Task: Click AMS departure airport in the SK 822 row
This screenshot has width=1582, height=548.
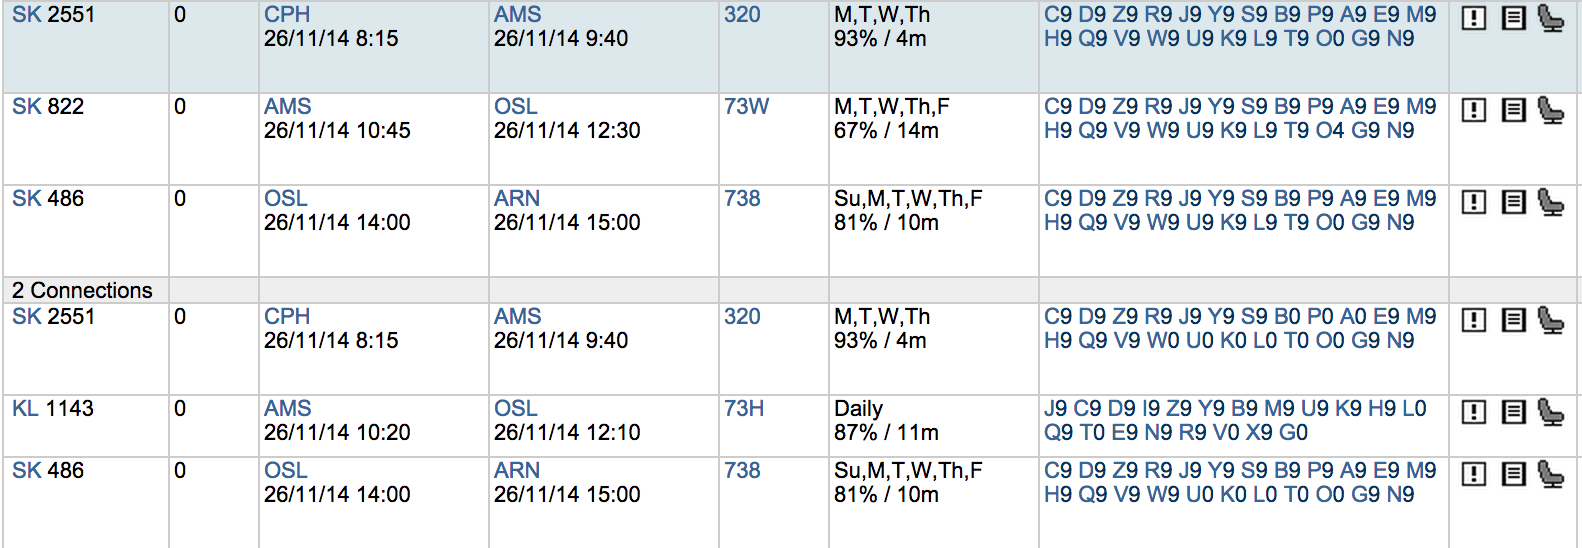Action: pos(288,107)
